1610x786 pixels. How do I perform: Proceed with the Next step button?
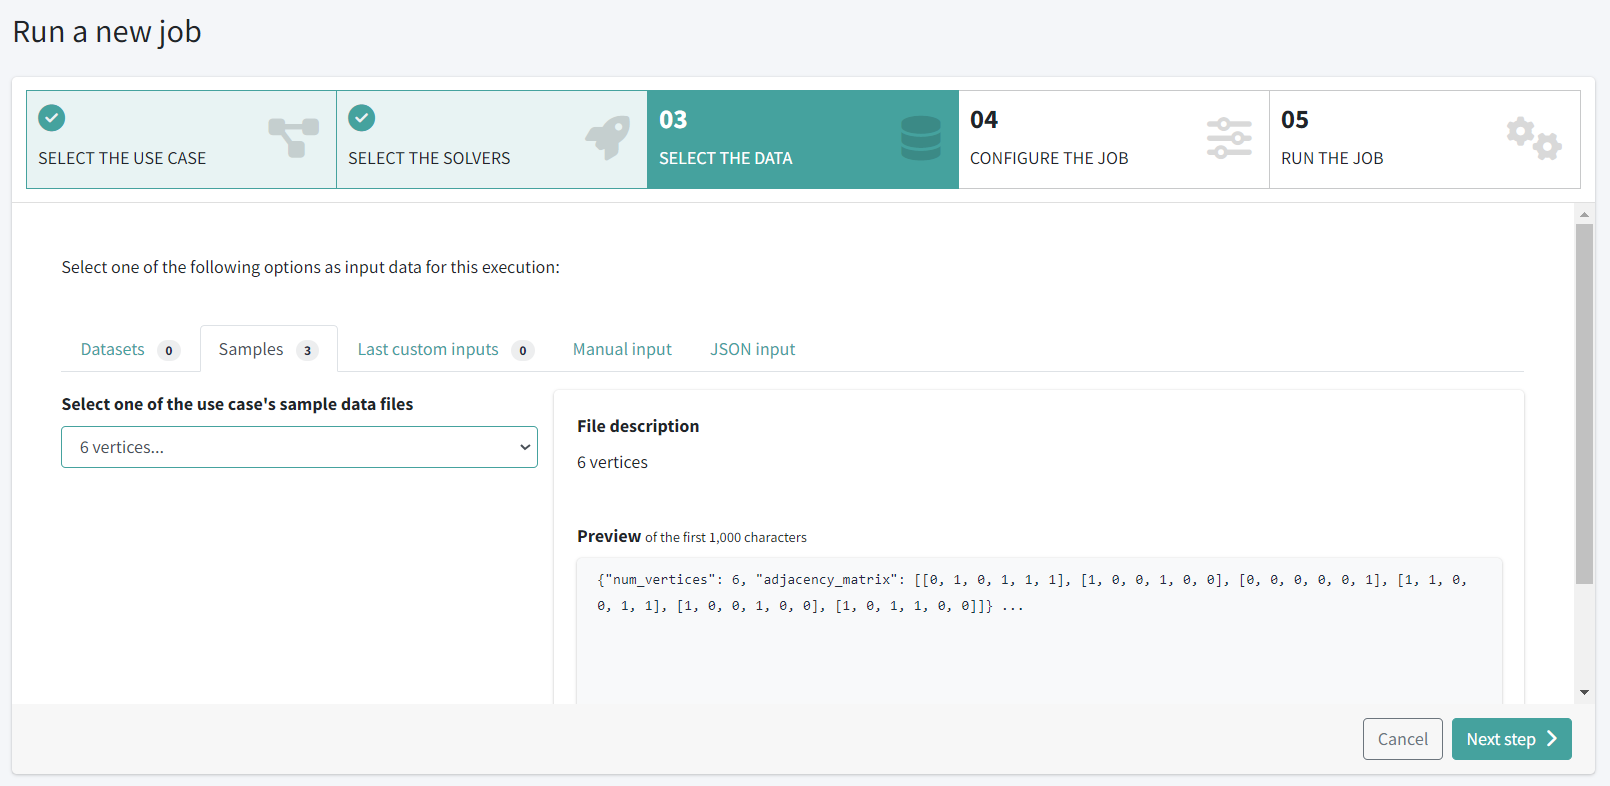[x=1511, y=739]
